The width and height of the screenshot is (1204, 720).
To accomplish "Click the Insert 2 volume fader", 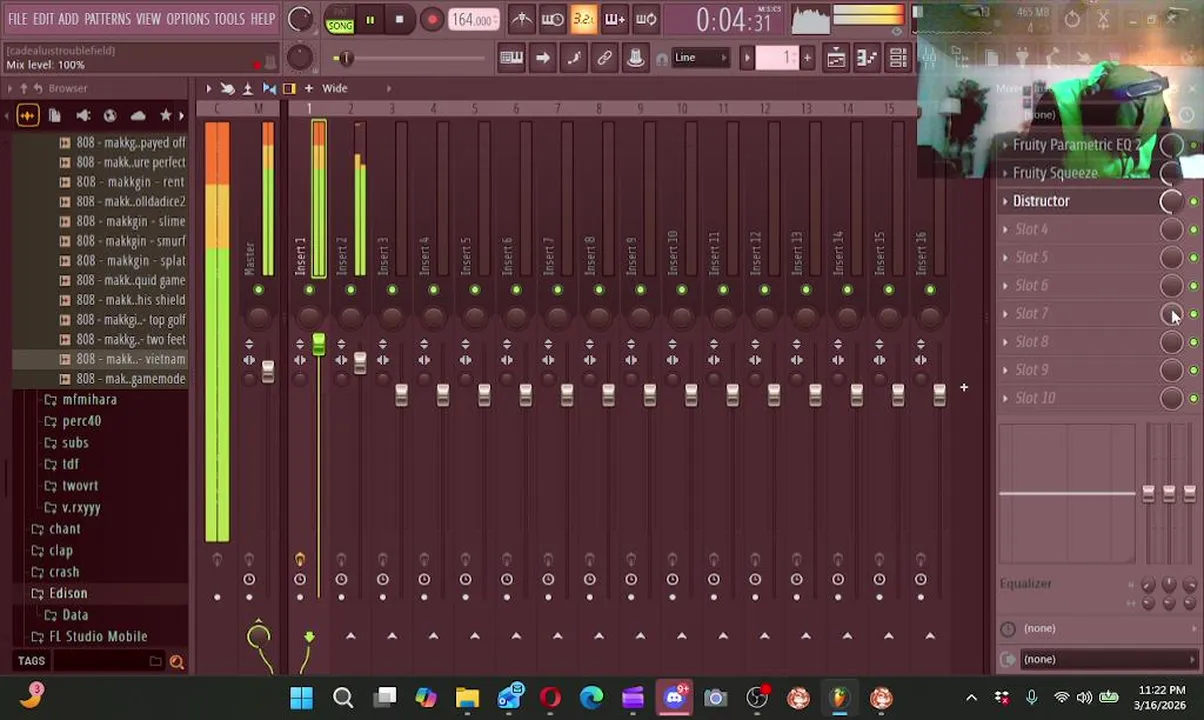I will [x=359, y=363].
